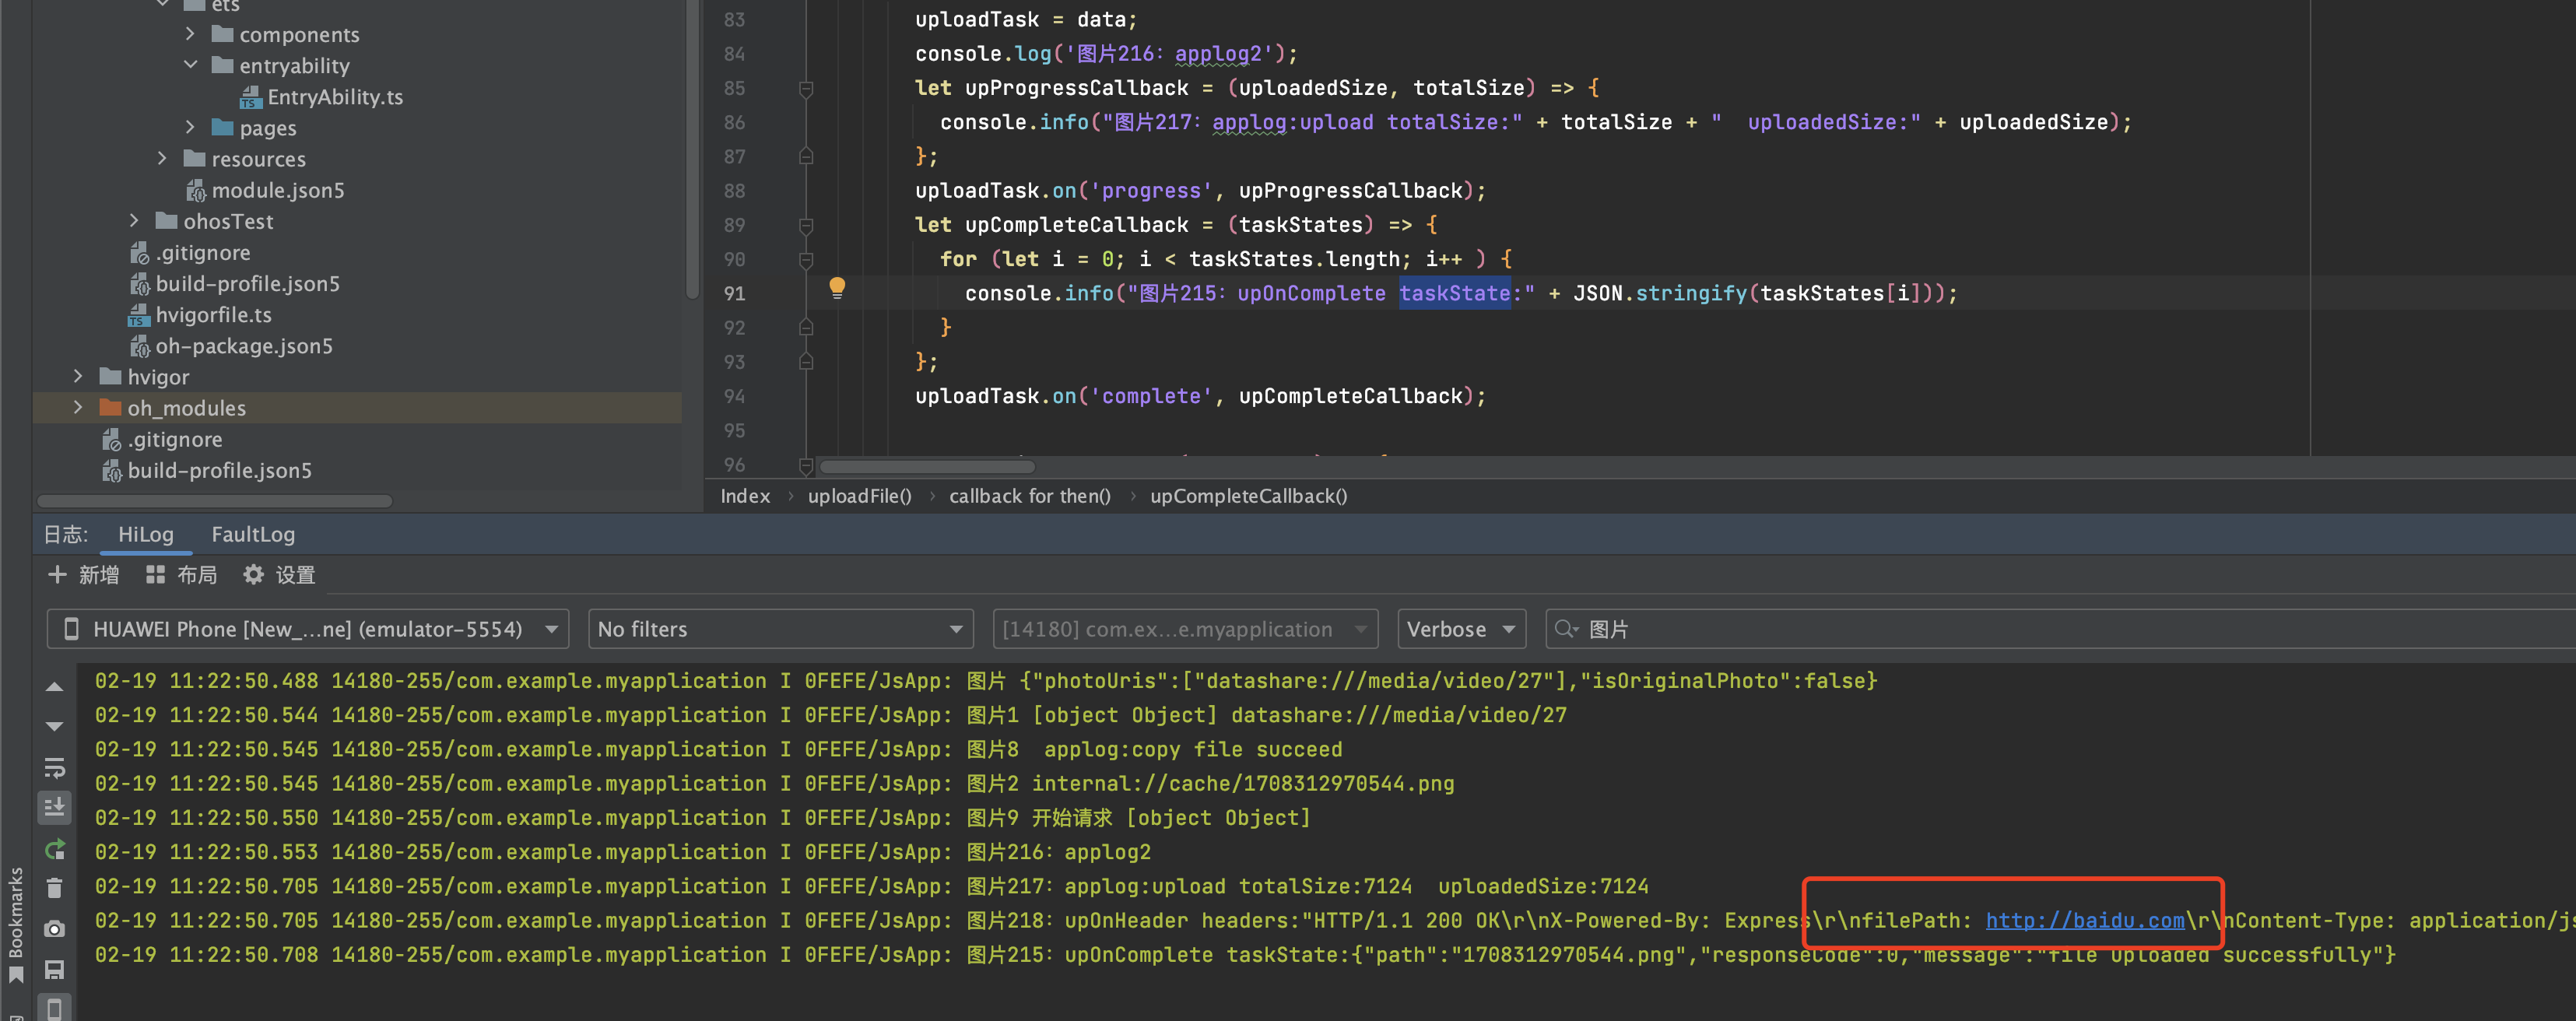This screenshot has width=2576, height=1021.
Task: Toggle fold marker on line 93
Action: coord(806,362)
